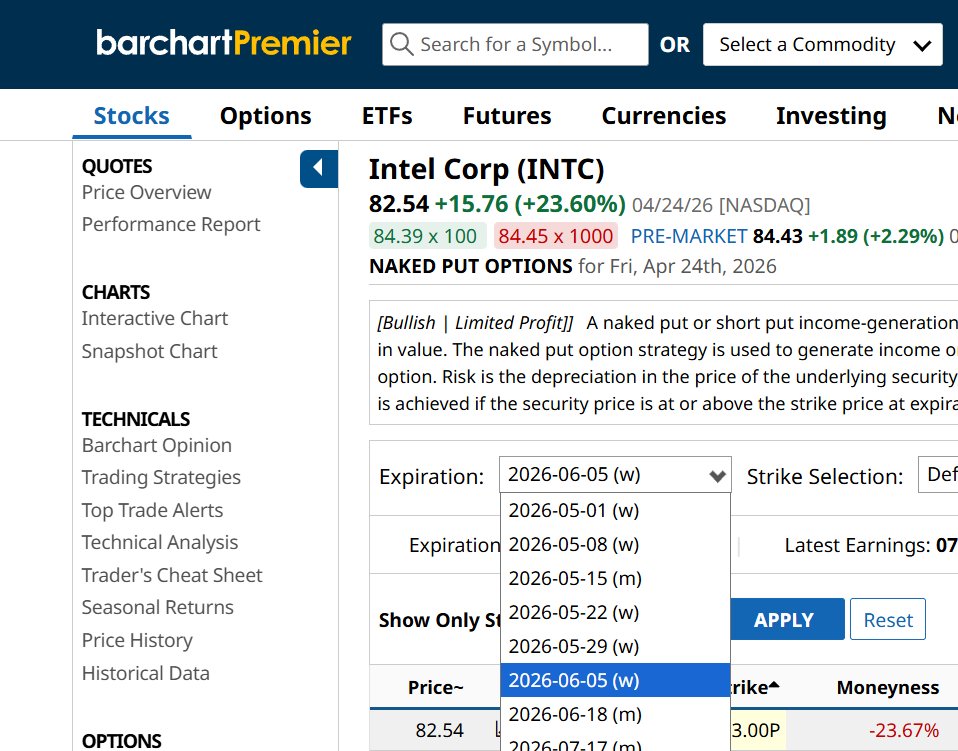Choose 2026-05-15 (m) expiration option
The image size is (958, 751).
pyautogui.click(x=574, y=578)
